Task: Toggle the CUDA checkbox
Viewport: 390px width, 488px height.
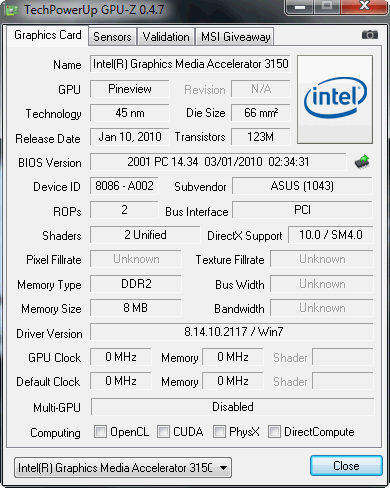Action: 163,431
